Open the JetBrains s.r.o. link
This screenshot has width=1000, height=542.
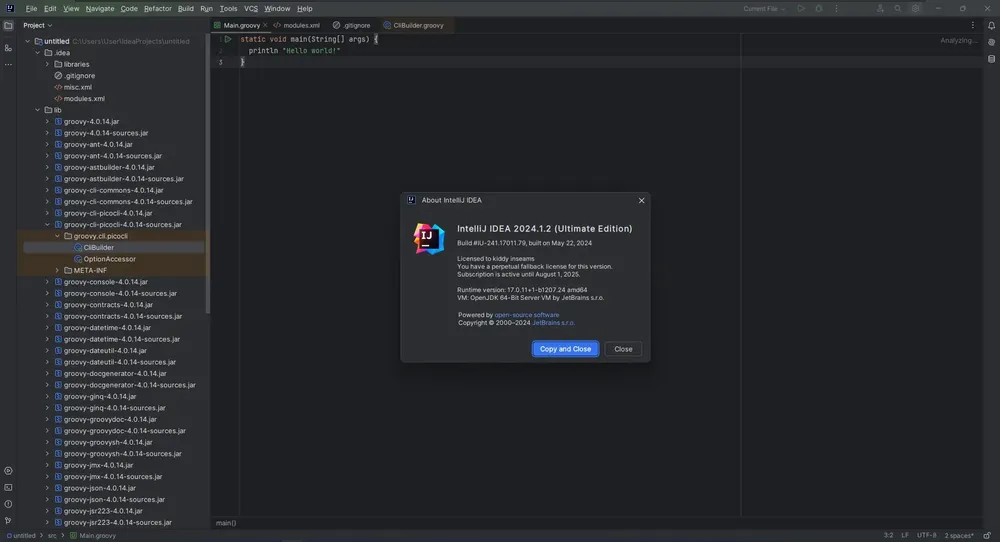554,323
